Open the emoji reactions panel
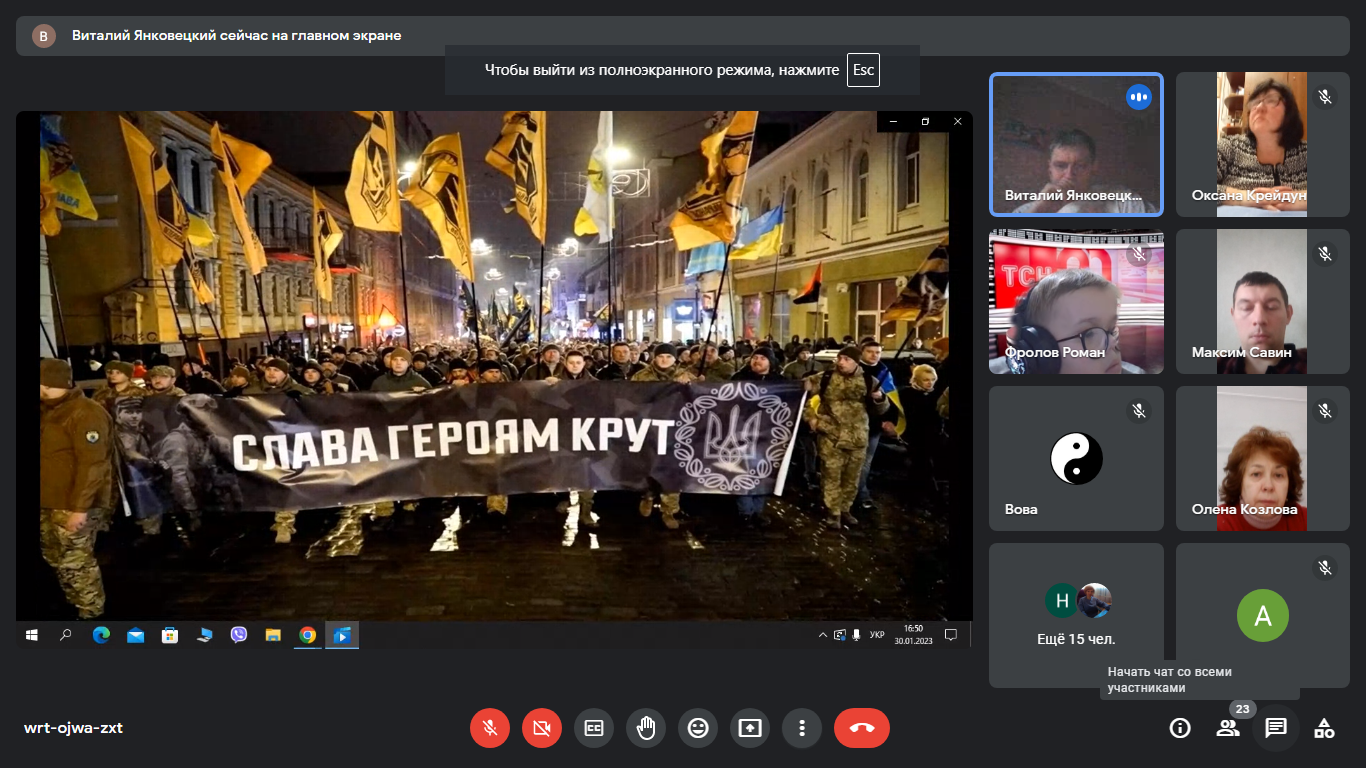Viewport: 1366px width, 768px height. point(698,728)
